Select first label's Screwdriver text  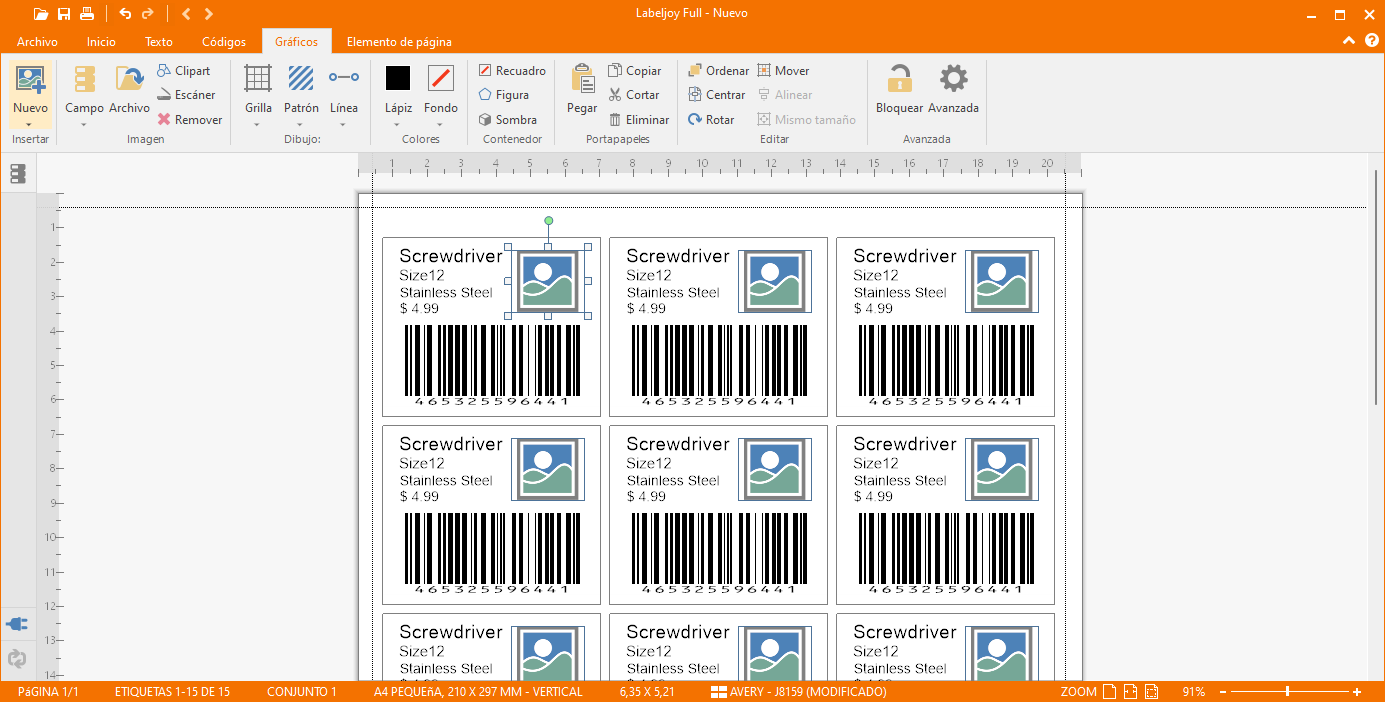coord(451,256)
